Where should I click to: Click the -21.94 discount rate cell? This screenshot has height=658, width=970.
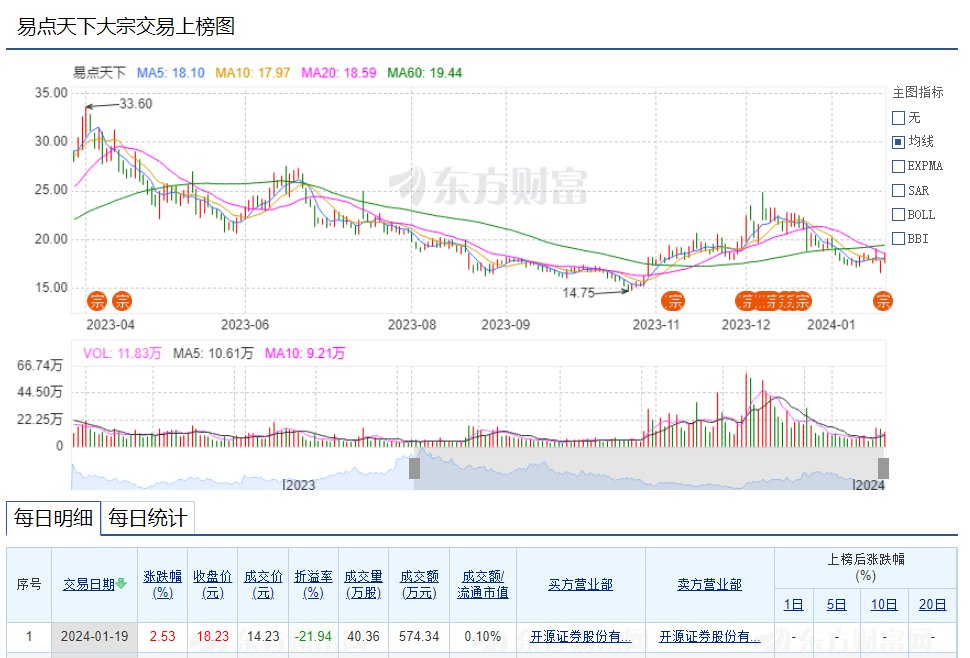(313, 636)
